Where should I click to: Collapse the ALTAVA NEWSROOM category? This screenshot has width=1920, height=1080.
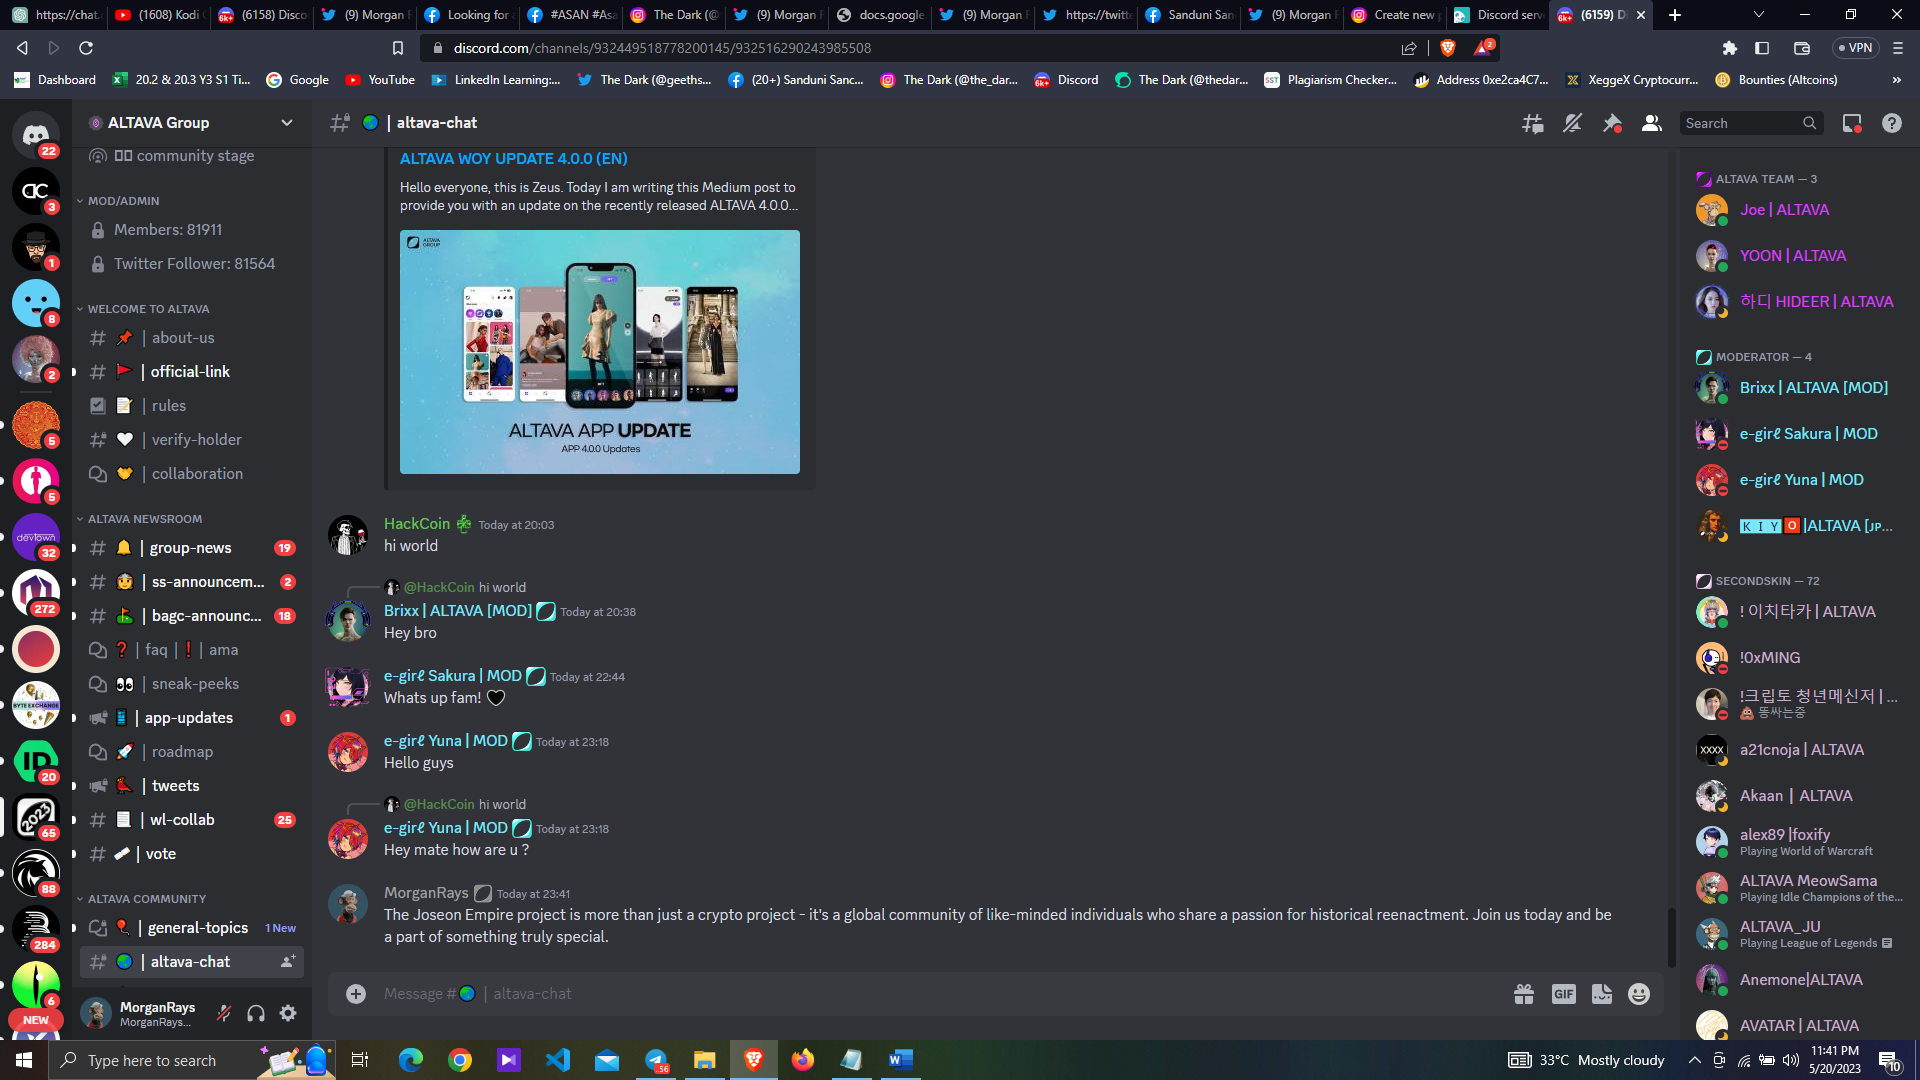145,519
